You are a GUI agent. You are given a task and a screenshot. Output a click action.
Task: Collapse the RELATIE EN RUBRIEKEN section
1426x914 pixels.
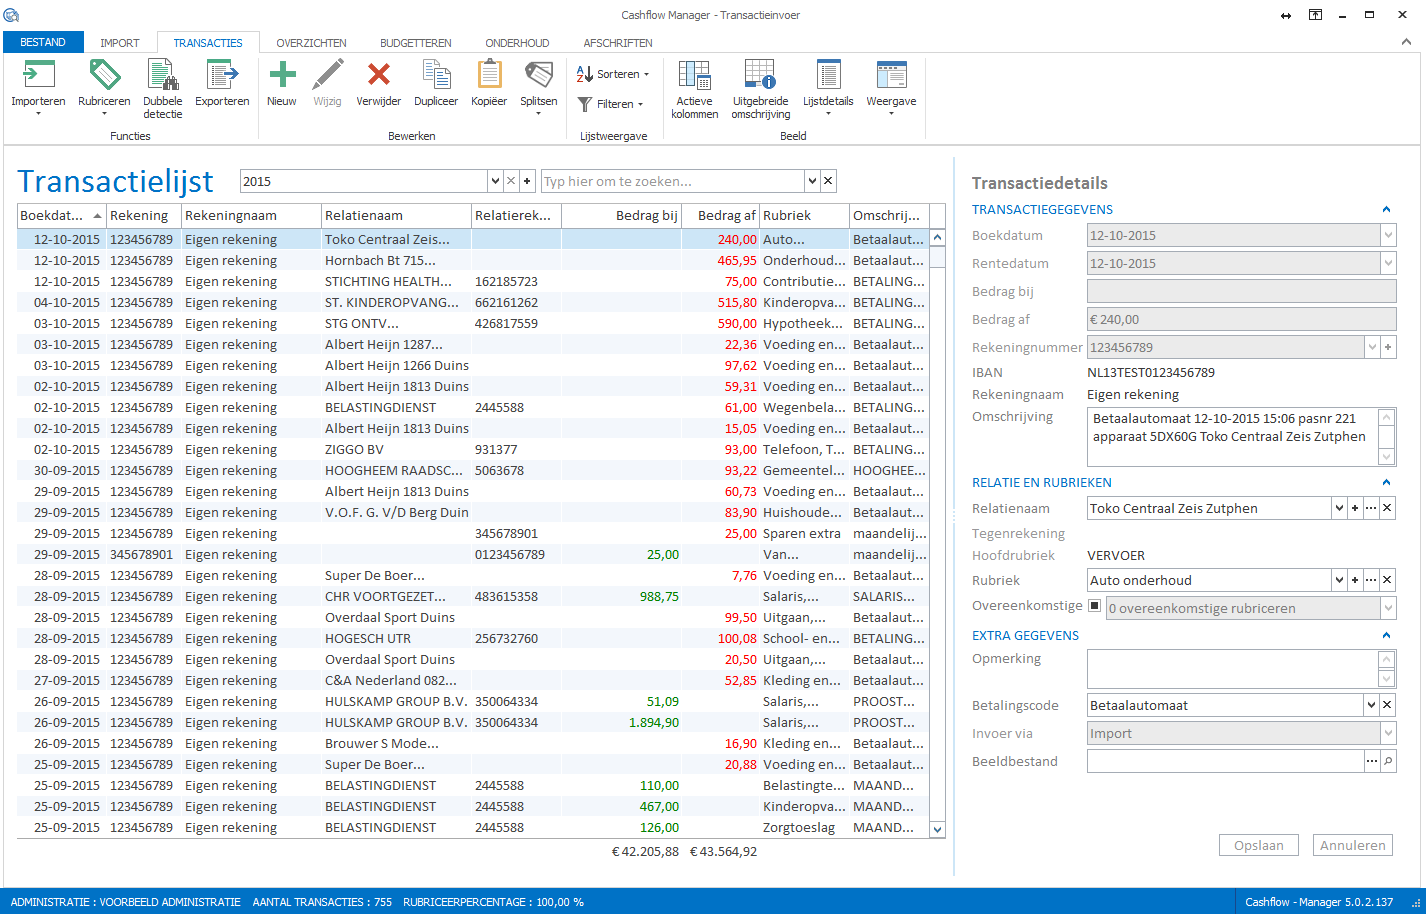pyautogui.click(x=1386, y=482)
